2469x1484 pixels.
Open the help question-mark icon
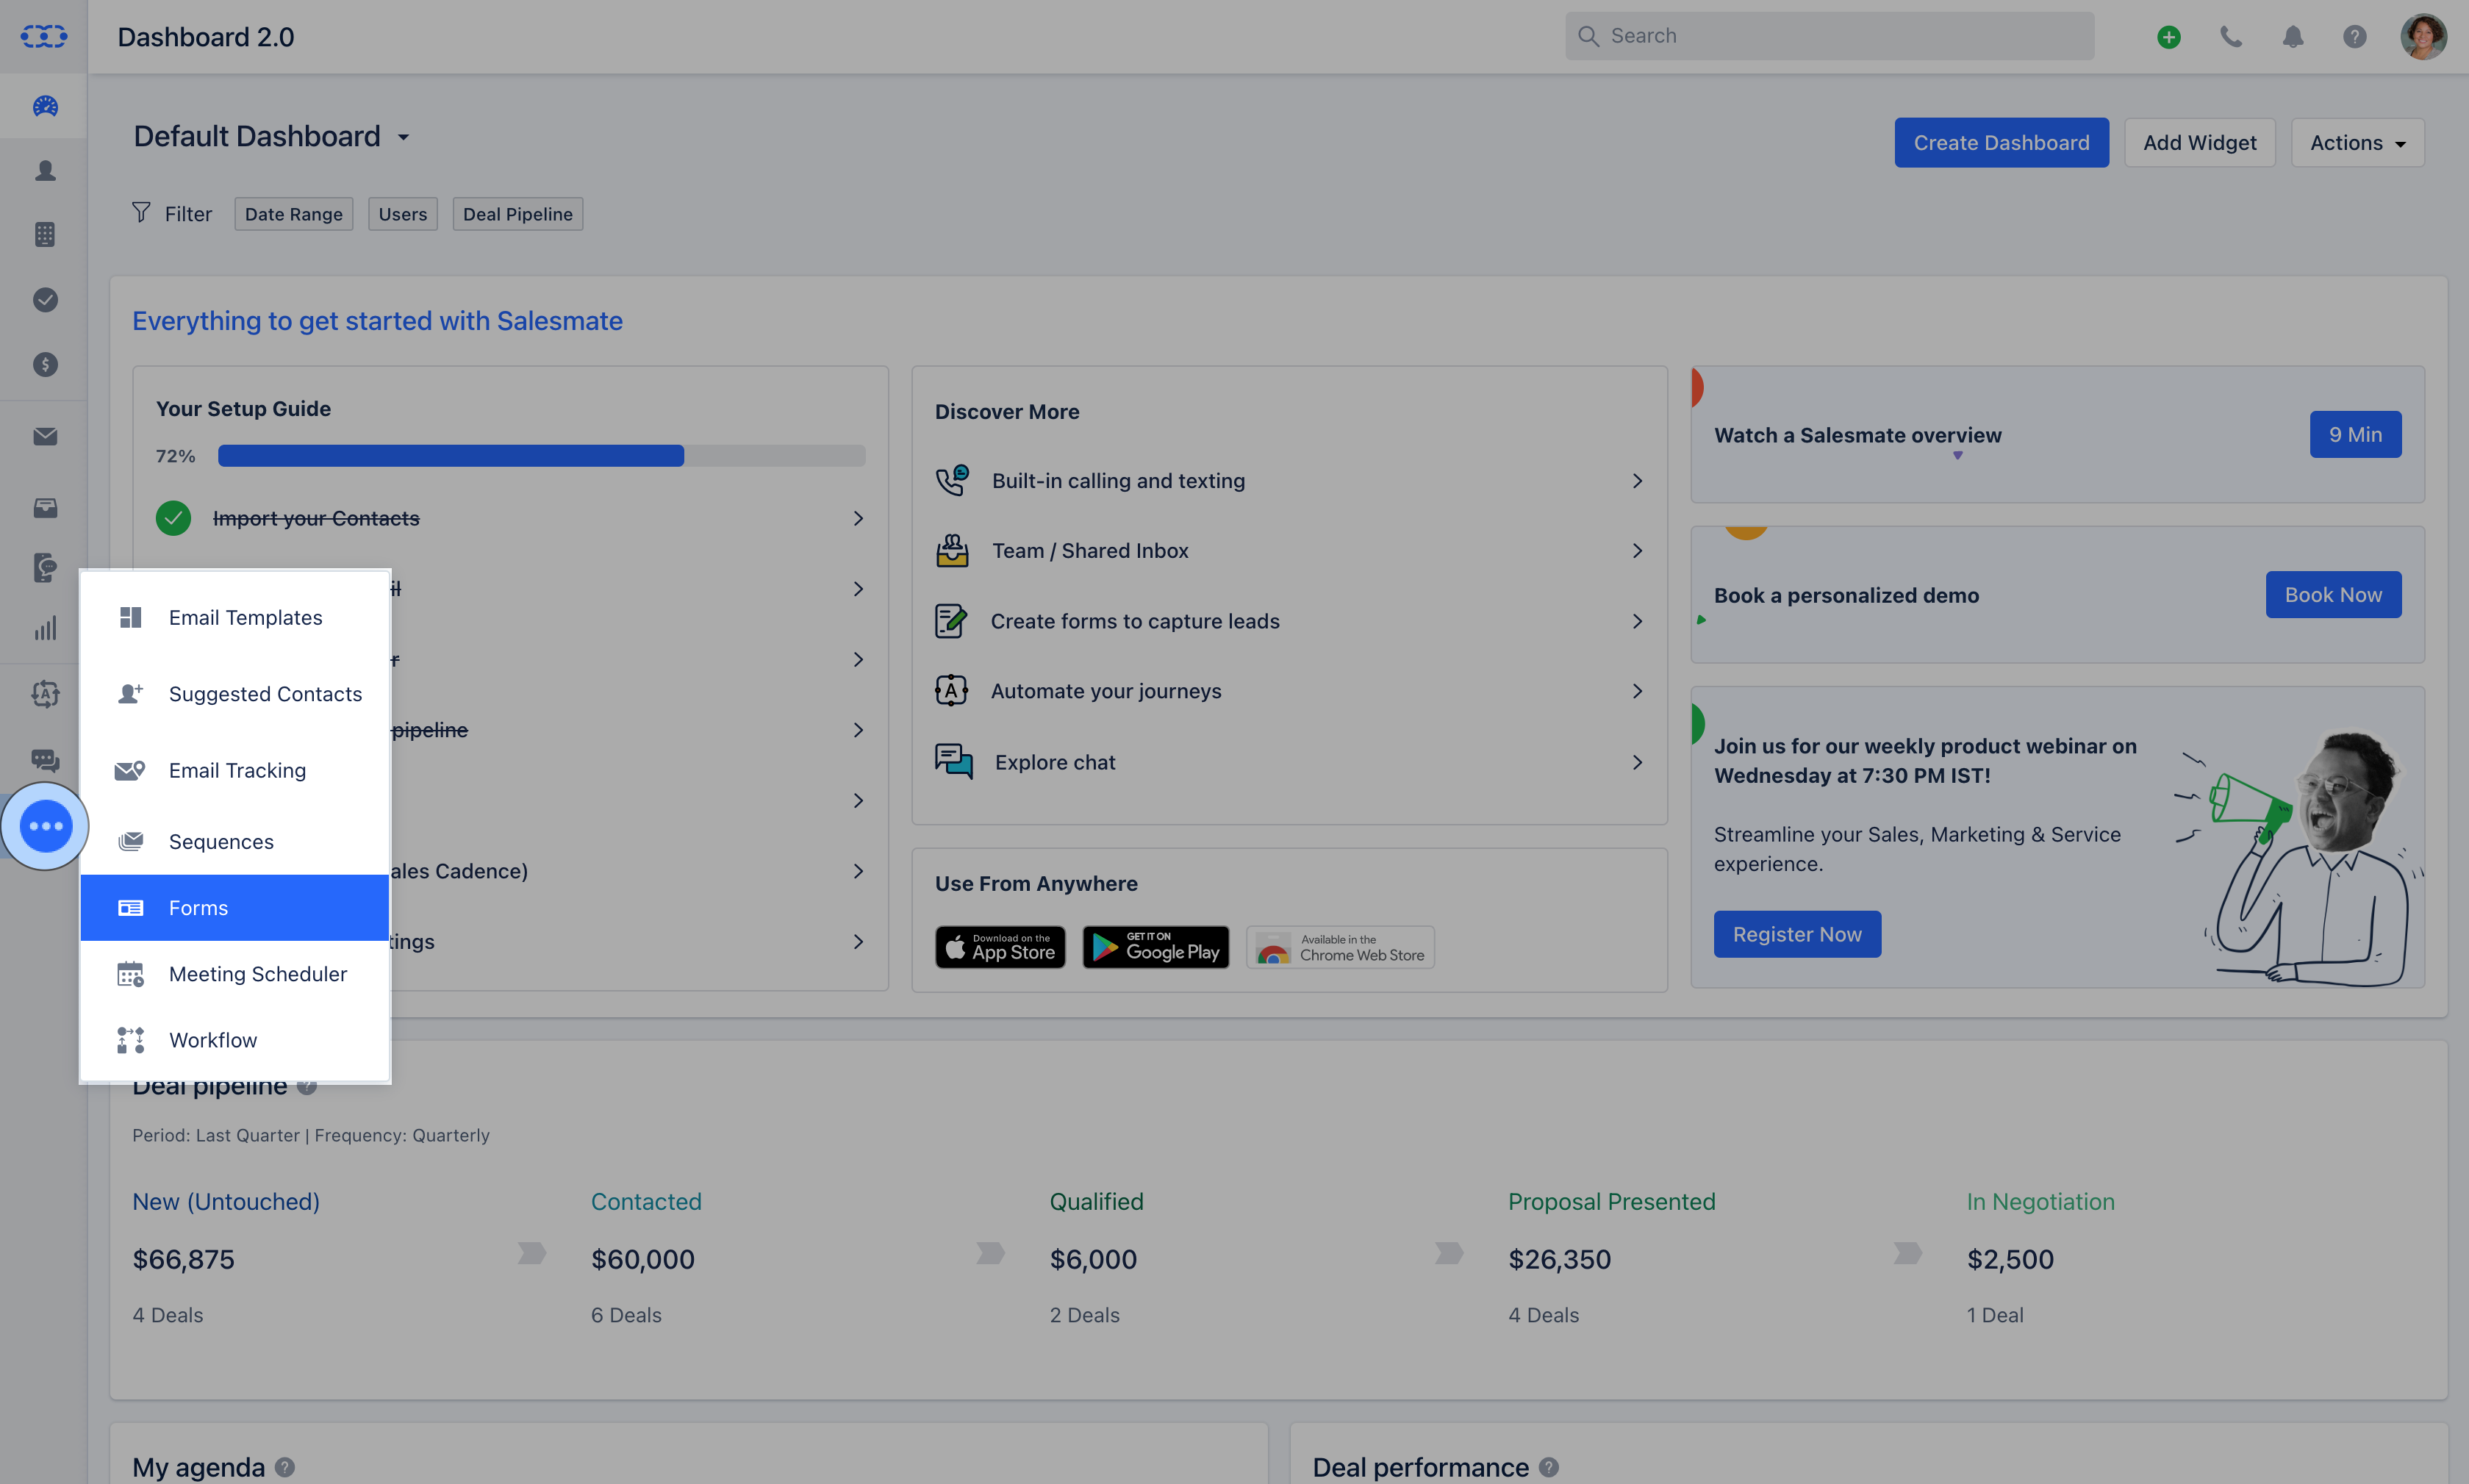(x=2354, y=36)
